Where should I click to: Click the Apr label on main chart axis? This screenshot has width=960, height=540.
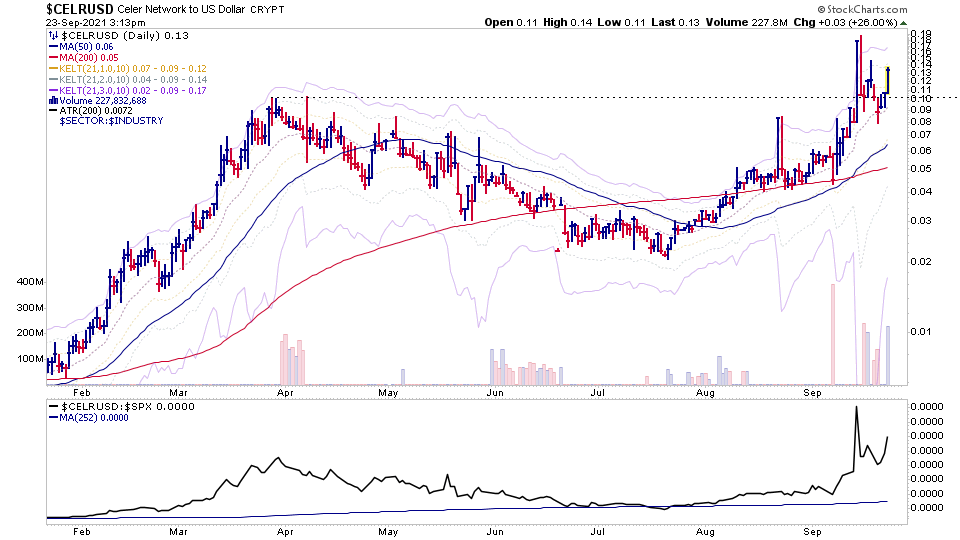(x=285, y=392)
